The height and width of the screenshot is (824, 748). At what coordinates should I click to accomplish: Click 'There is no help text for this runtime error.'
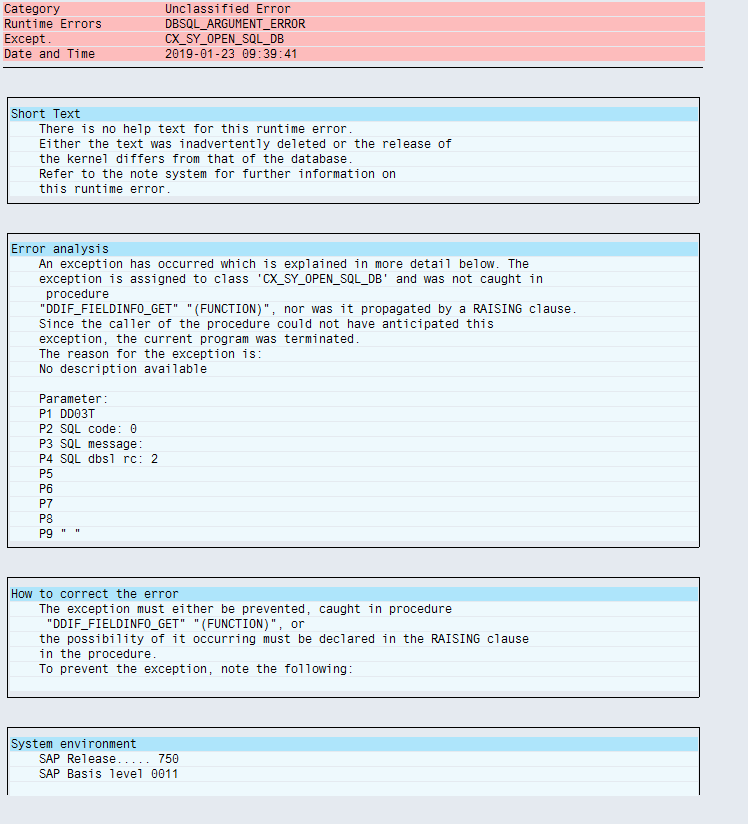click(x=196, y=129)
